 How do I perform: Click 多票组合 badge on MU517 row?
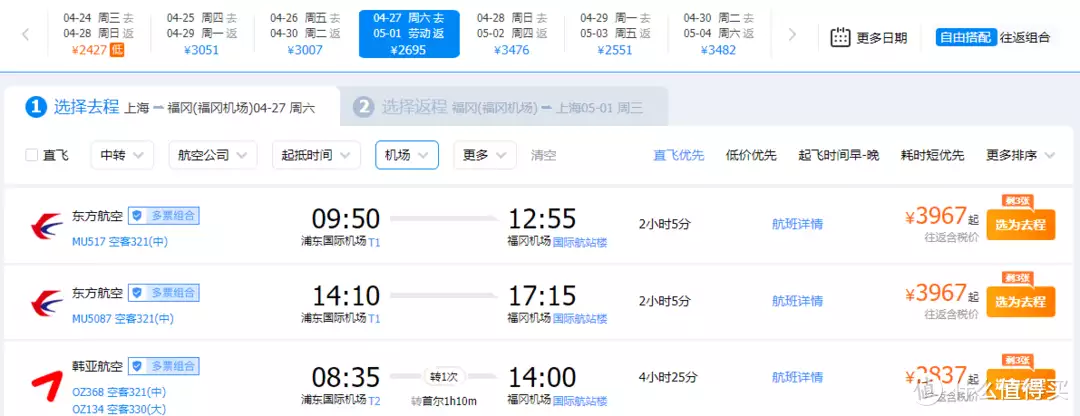coord(164,216)
